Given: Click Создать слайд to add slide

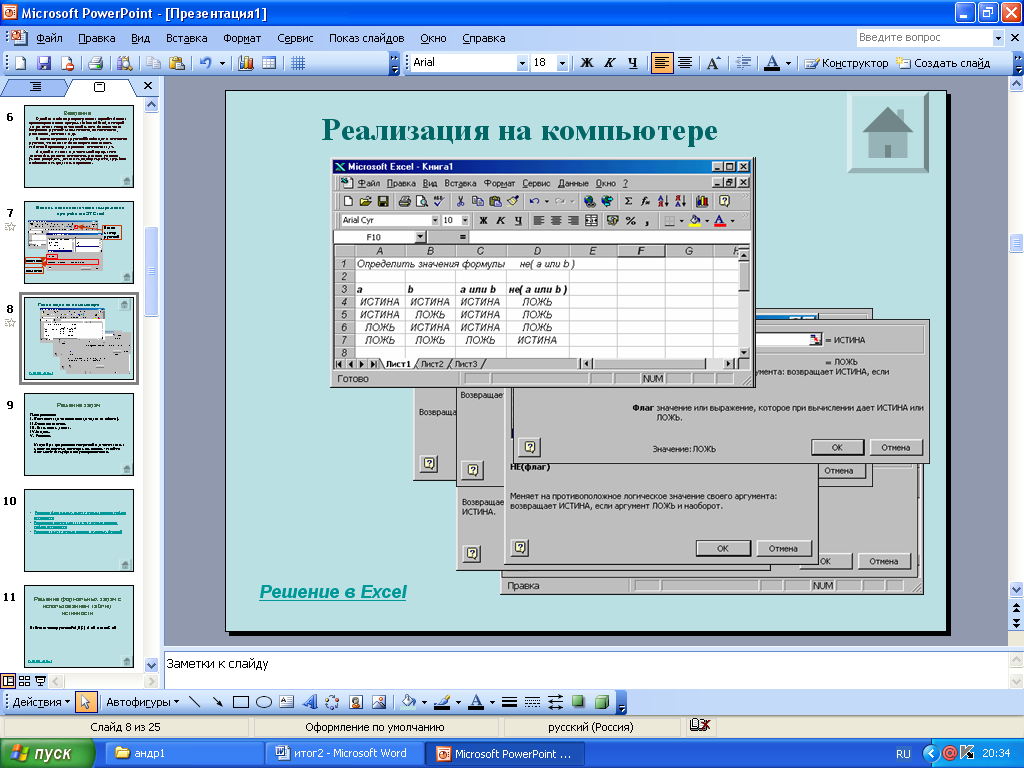Looking at the screenshot, I should 943,63.
